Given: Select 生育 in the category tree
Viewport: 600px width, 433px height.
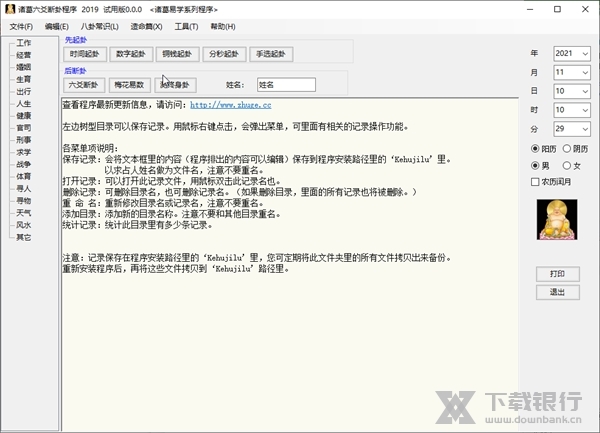Looking at the screenshot, I should coord(24,80).
